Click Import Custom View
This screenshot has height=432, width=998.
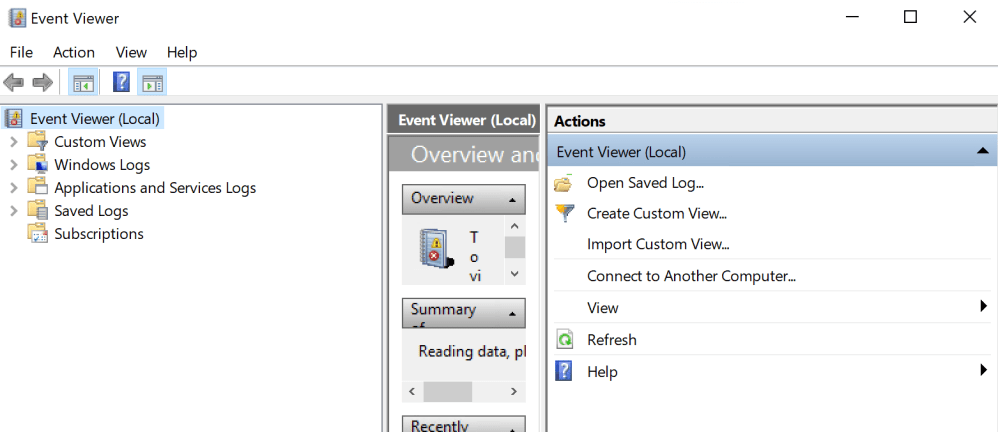(x=658, y=244)
